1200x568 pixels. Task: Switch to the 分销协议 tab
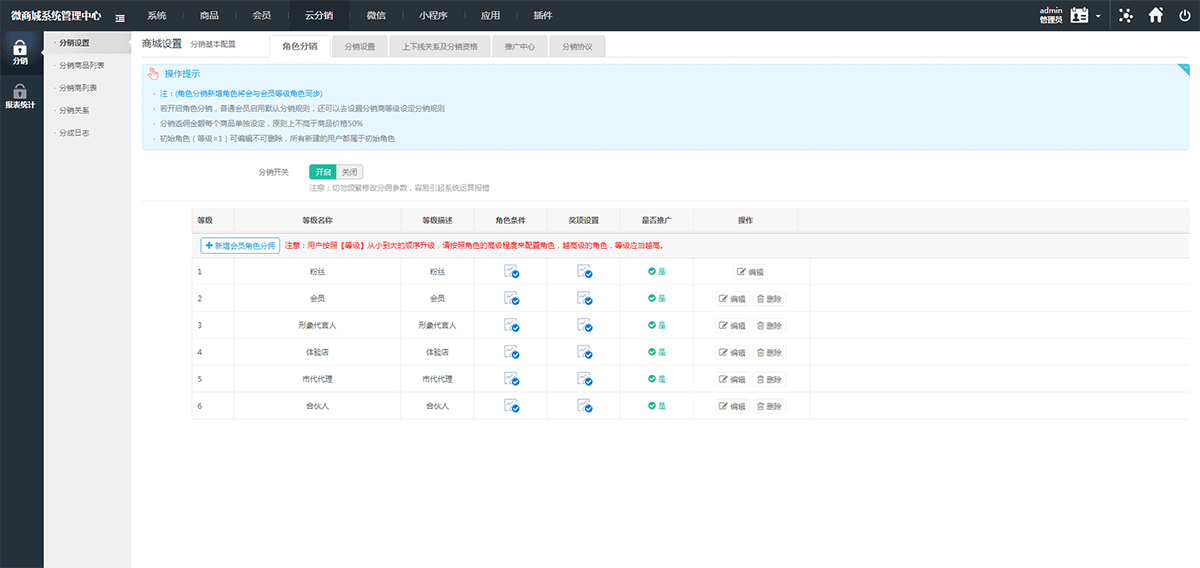[x=577, y=46]
